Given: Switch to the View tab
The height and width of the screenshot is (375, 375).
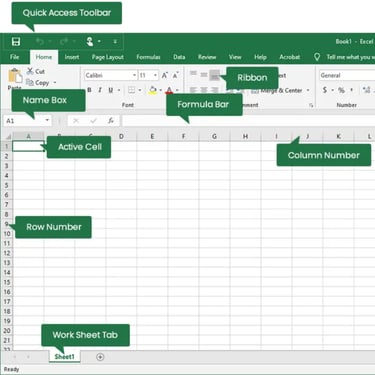Looking at the screenshot, I should tap(235, 57).
